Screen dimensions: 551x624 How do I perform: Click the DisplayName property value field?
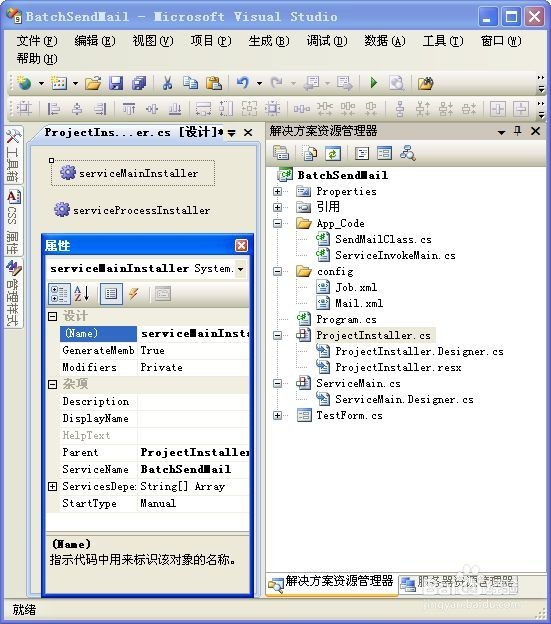[x=193, y=418]
